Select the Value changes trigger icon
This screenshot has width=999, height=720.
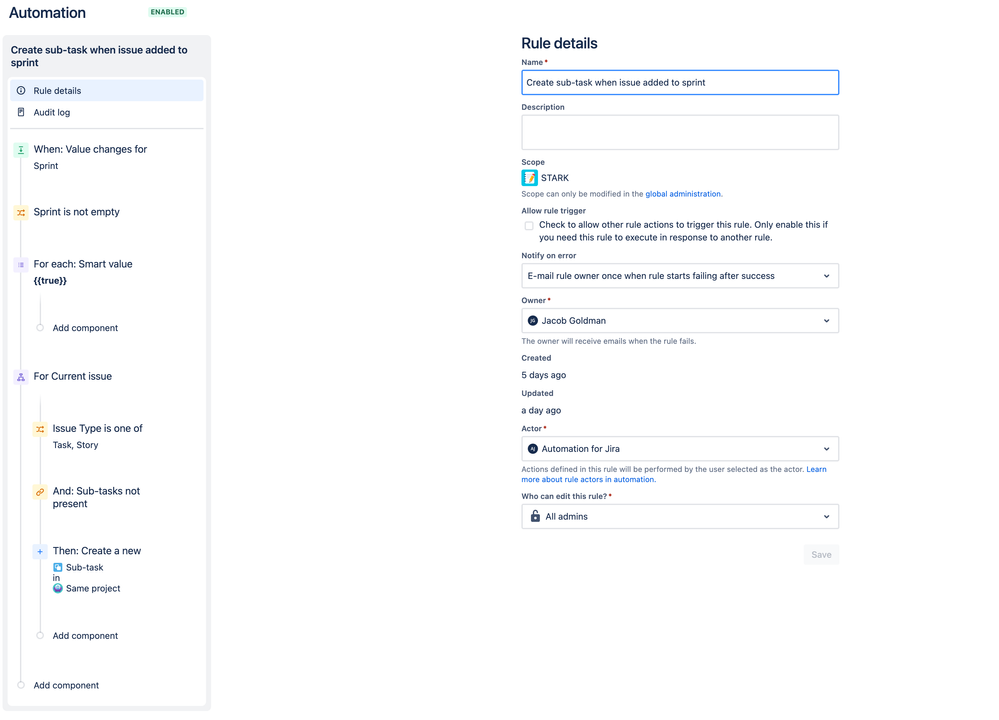(x=21, y=150)
